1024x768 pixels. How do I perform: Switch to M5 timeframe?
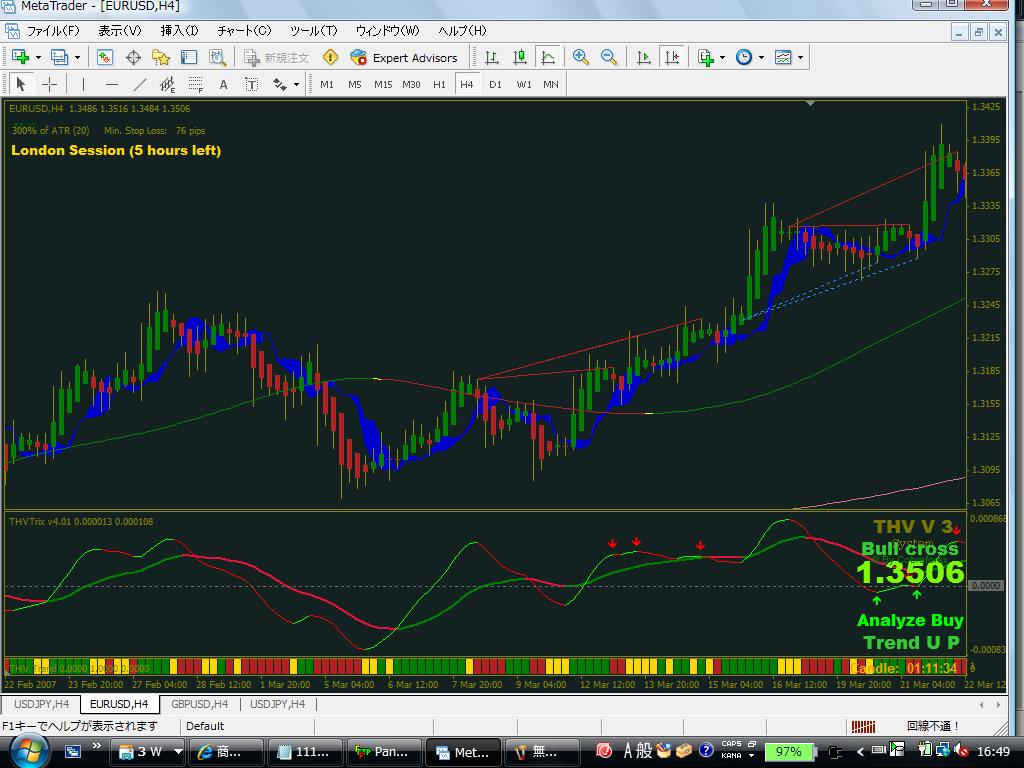point(355,84)
